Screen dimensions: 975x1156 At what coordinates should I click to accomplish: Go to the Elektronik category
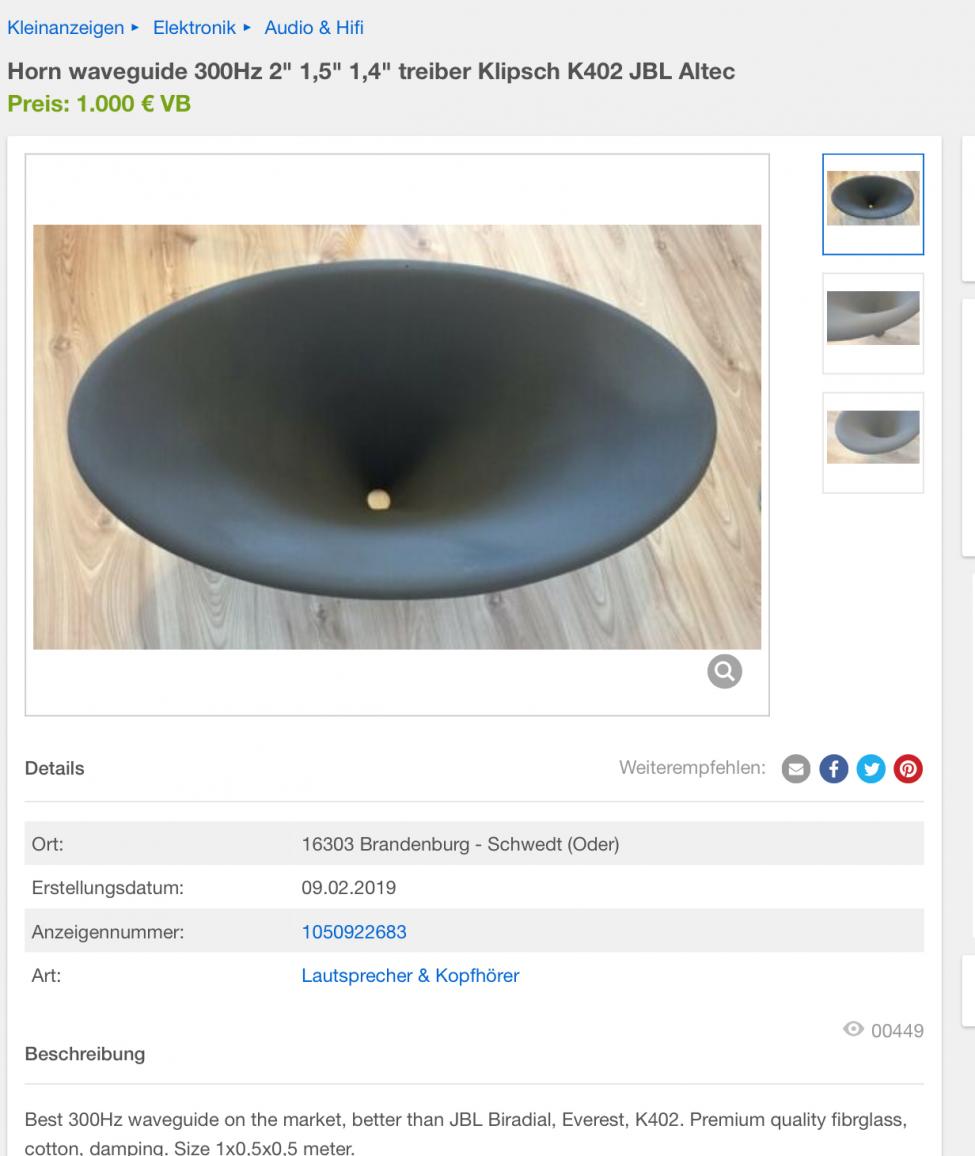pos(194,28)
